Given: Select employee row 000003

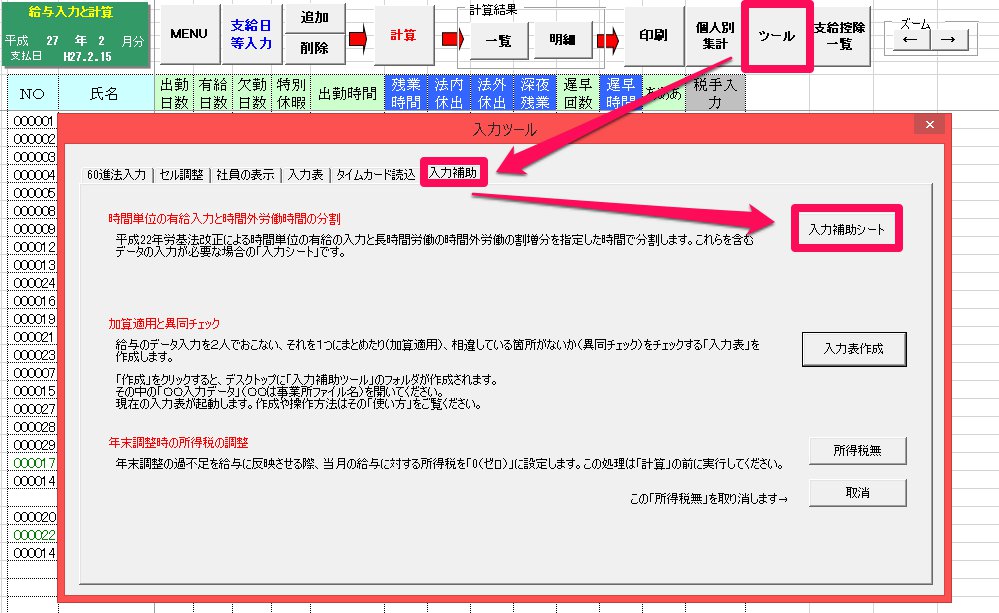Looking at the screenshot, I should (x=33, y=157).
